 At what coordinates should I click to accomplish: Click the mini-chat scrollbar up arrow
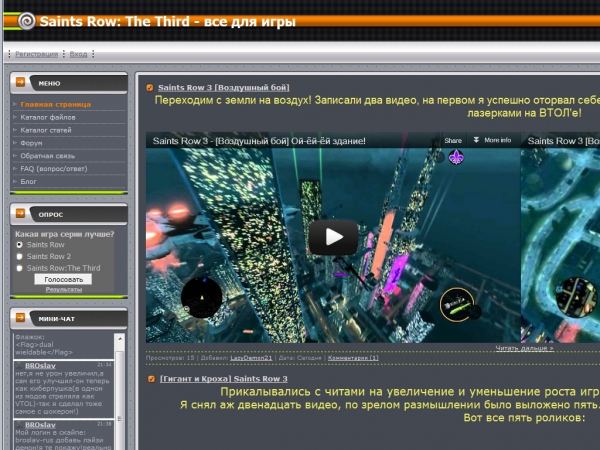(120, 339)
